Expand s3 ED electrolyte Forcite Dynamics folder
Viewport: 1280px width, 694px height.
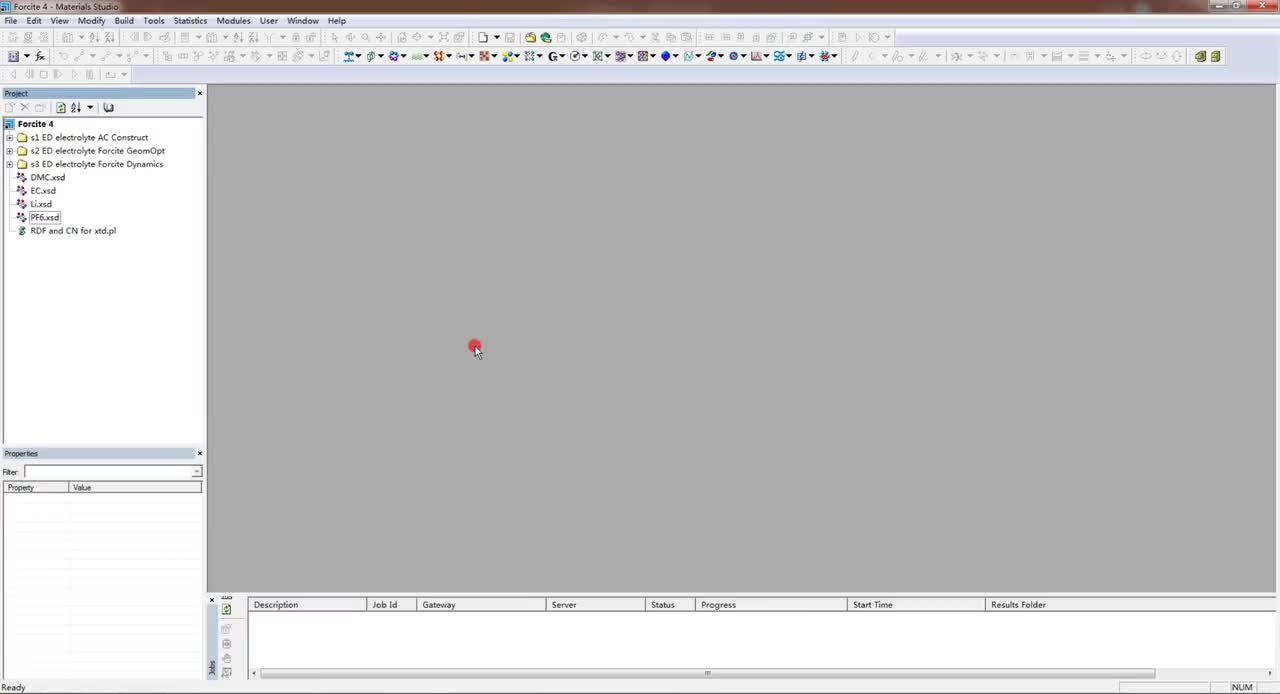[x=10, y=164]
